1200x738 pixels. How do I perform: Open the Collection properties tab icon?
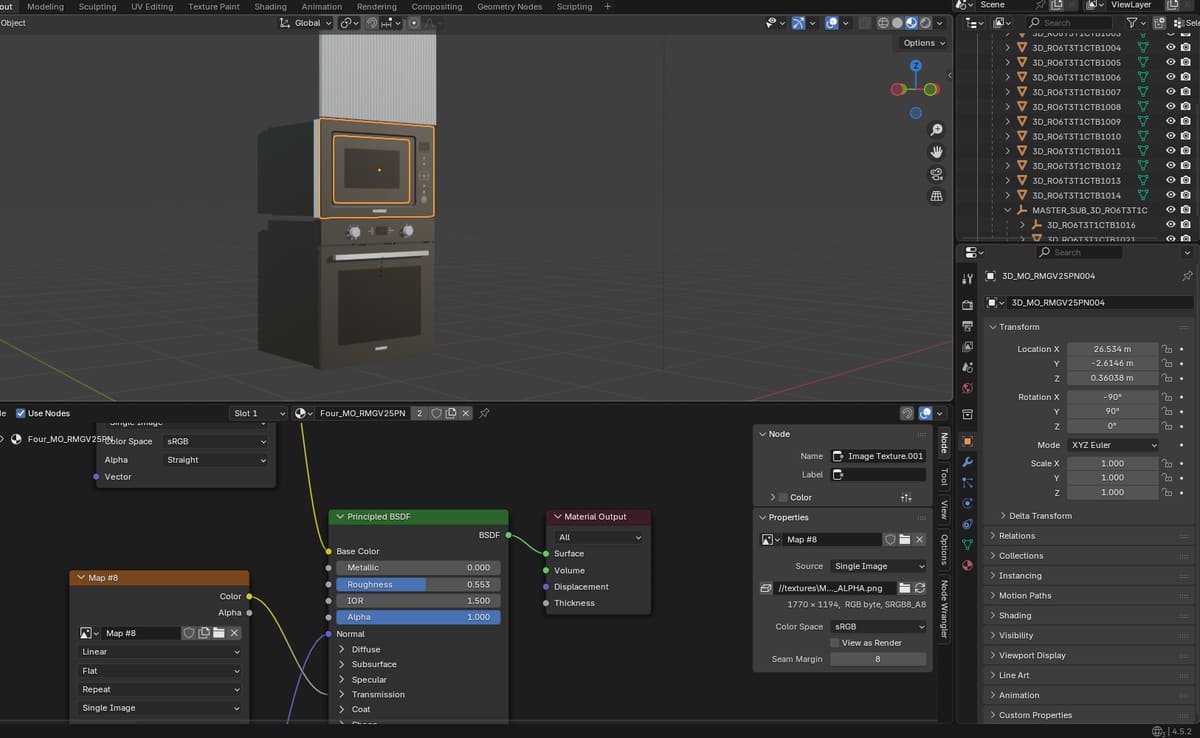click(x=967, y=414)
